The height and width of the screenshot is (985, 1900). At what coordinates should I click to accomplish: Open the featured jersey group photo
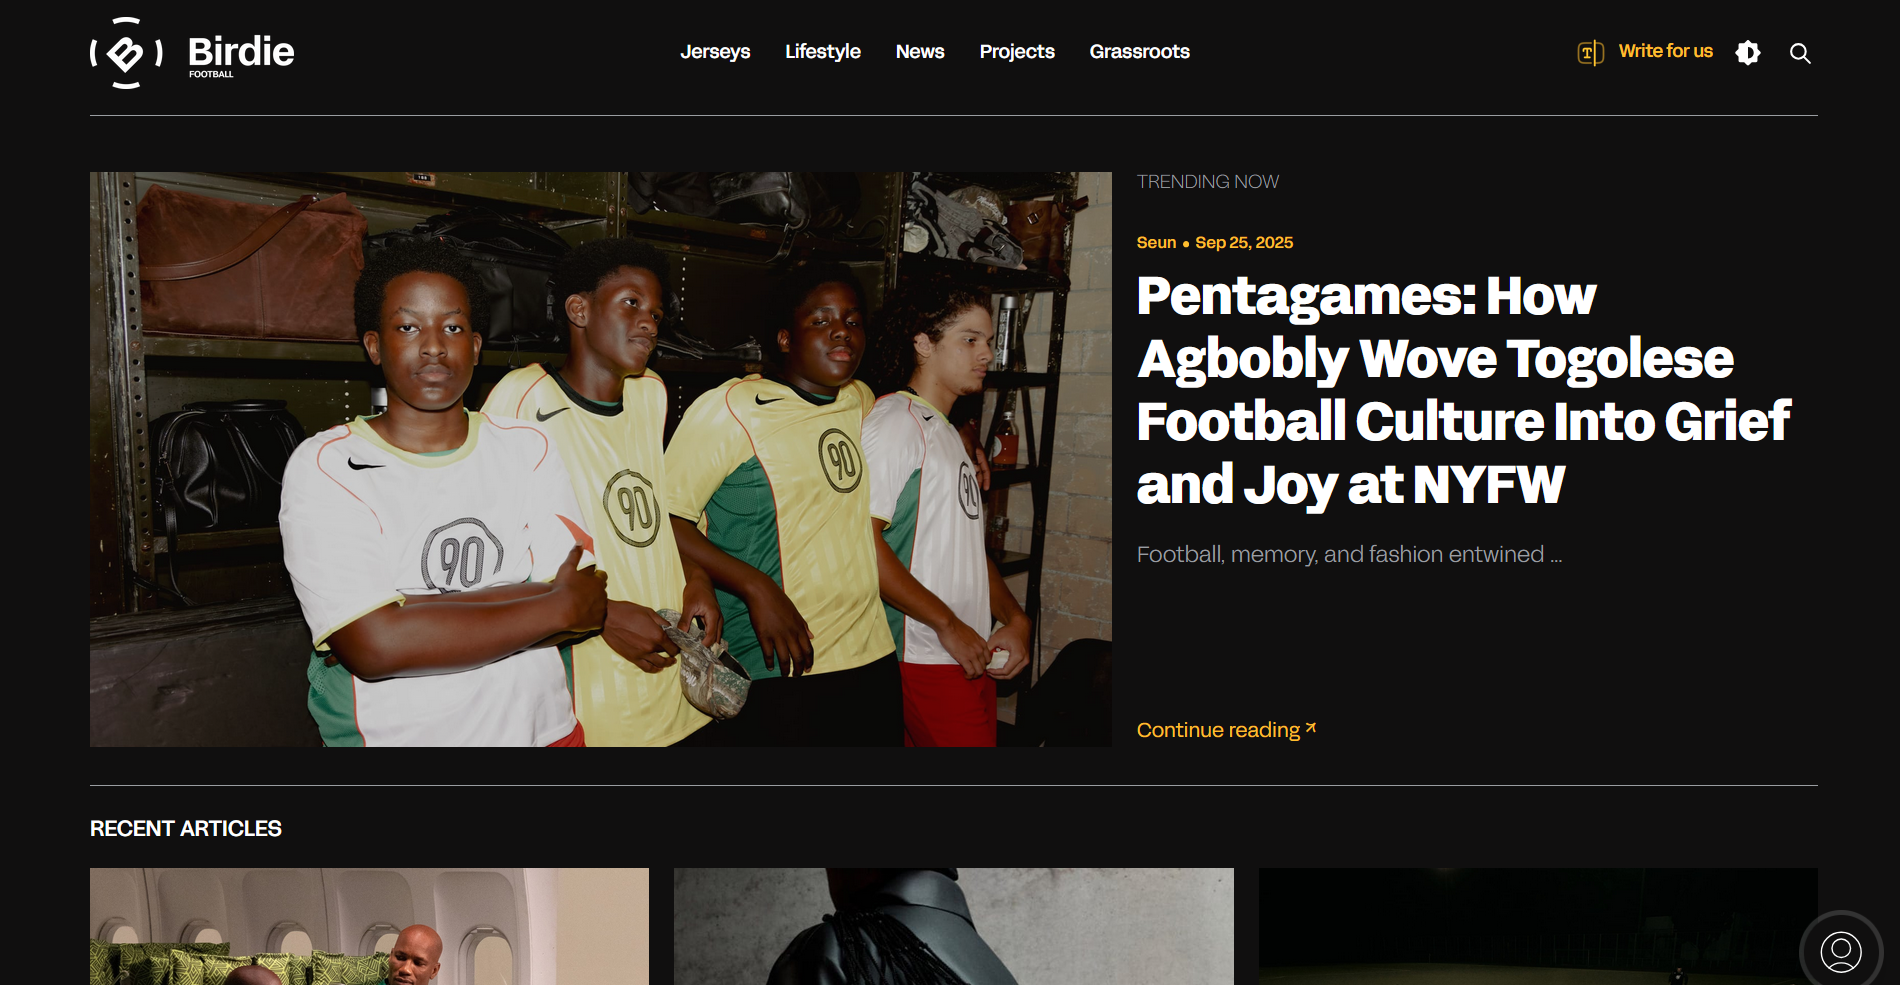click(600, 459)
